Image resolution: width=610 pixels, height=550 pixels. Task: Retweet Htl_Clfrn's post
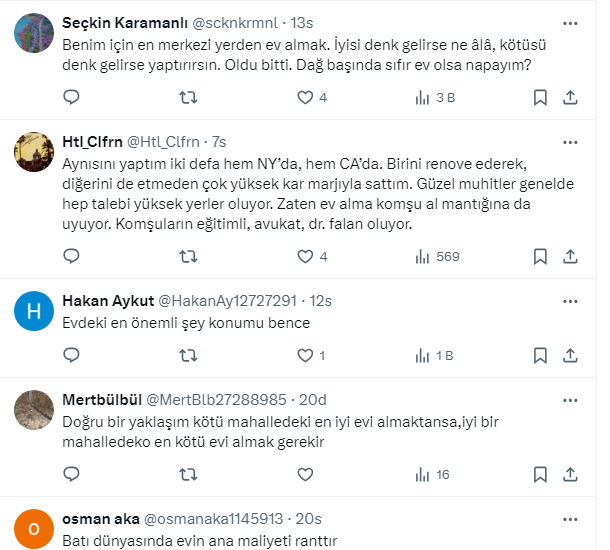(x=187, y=256)
